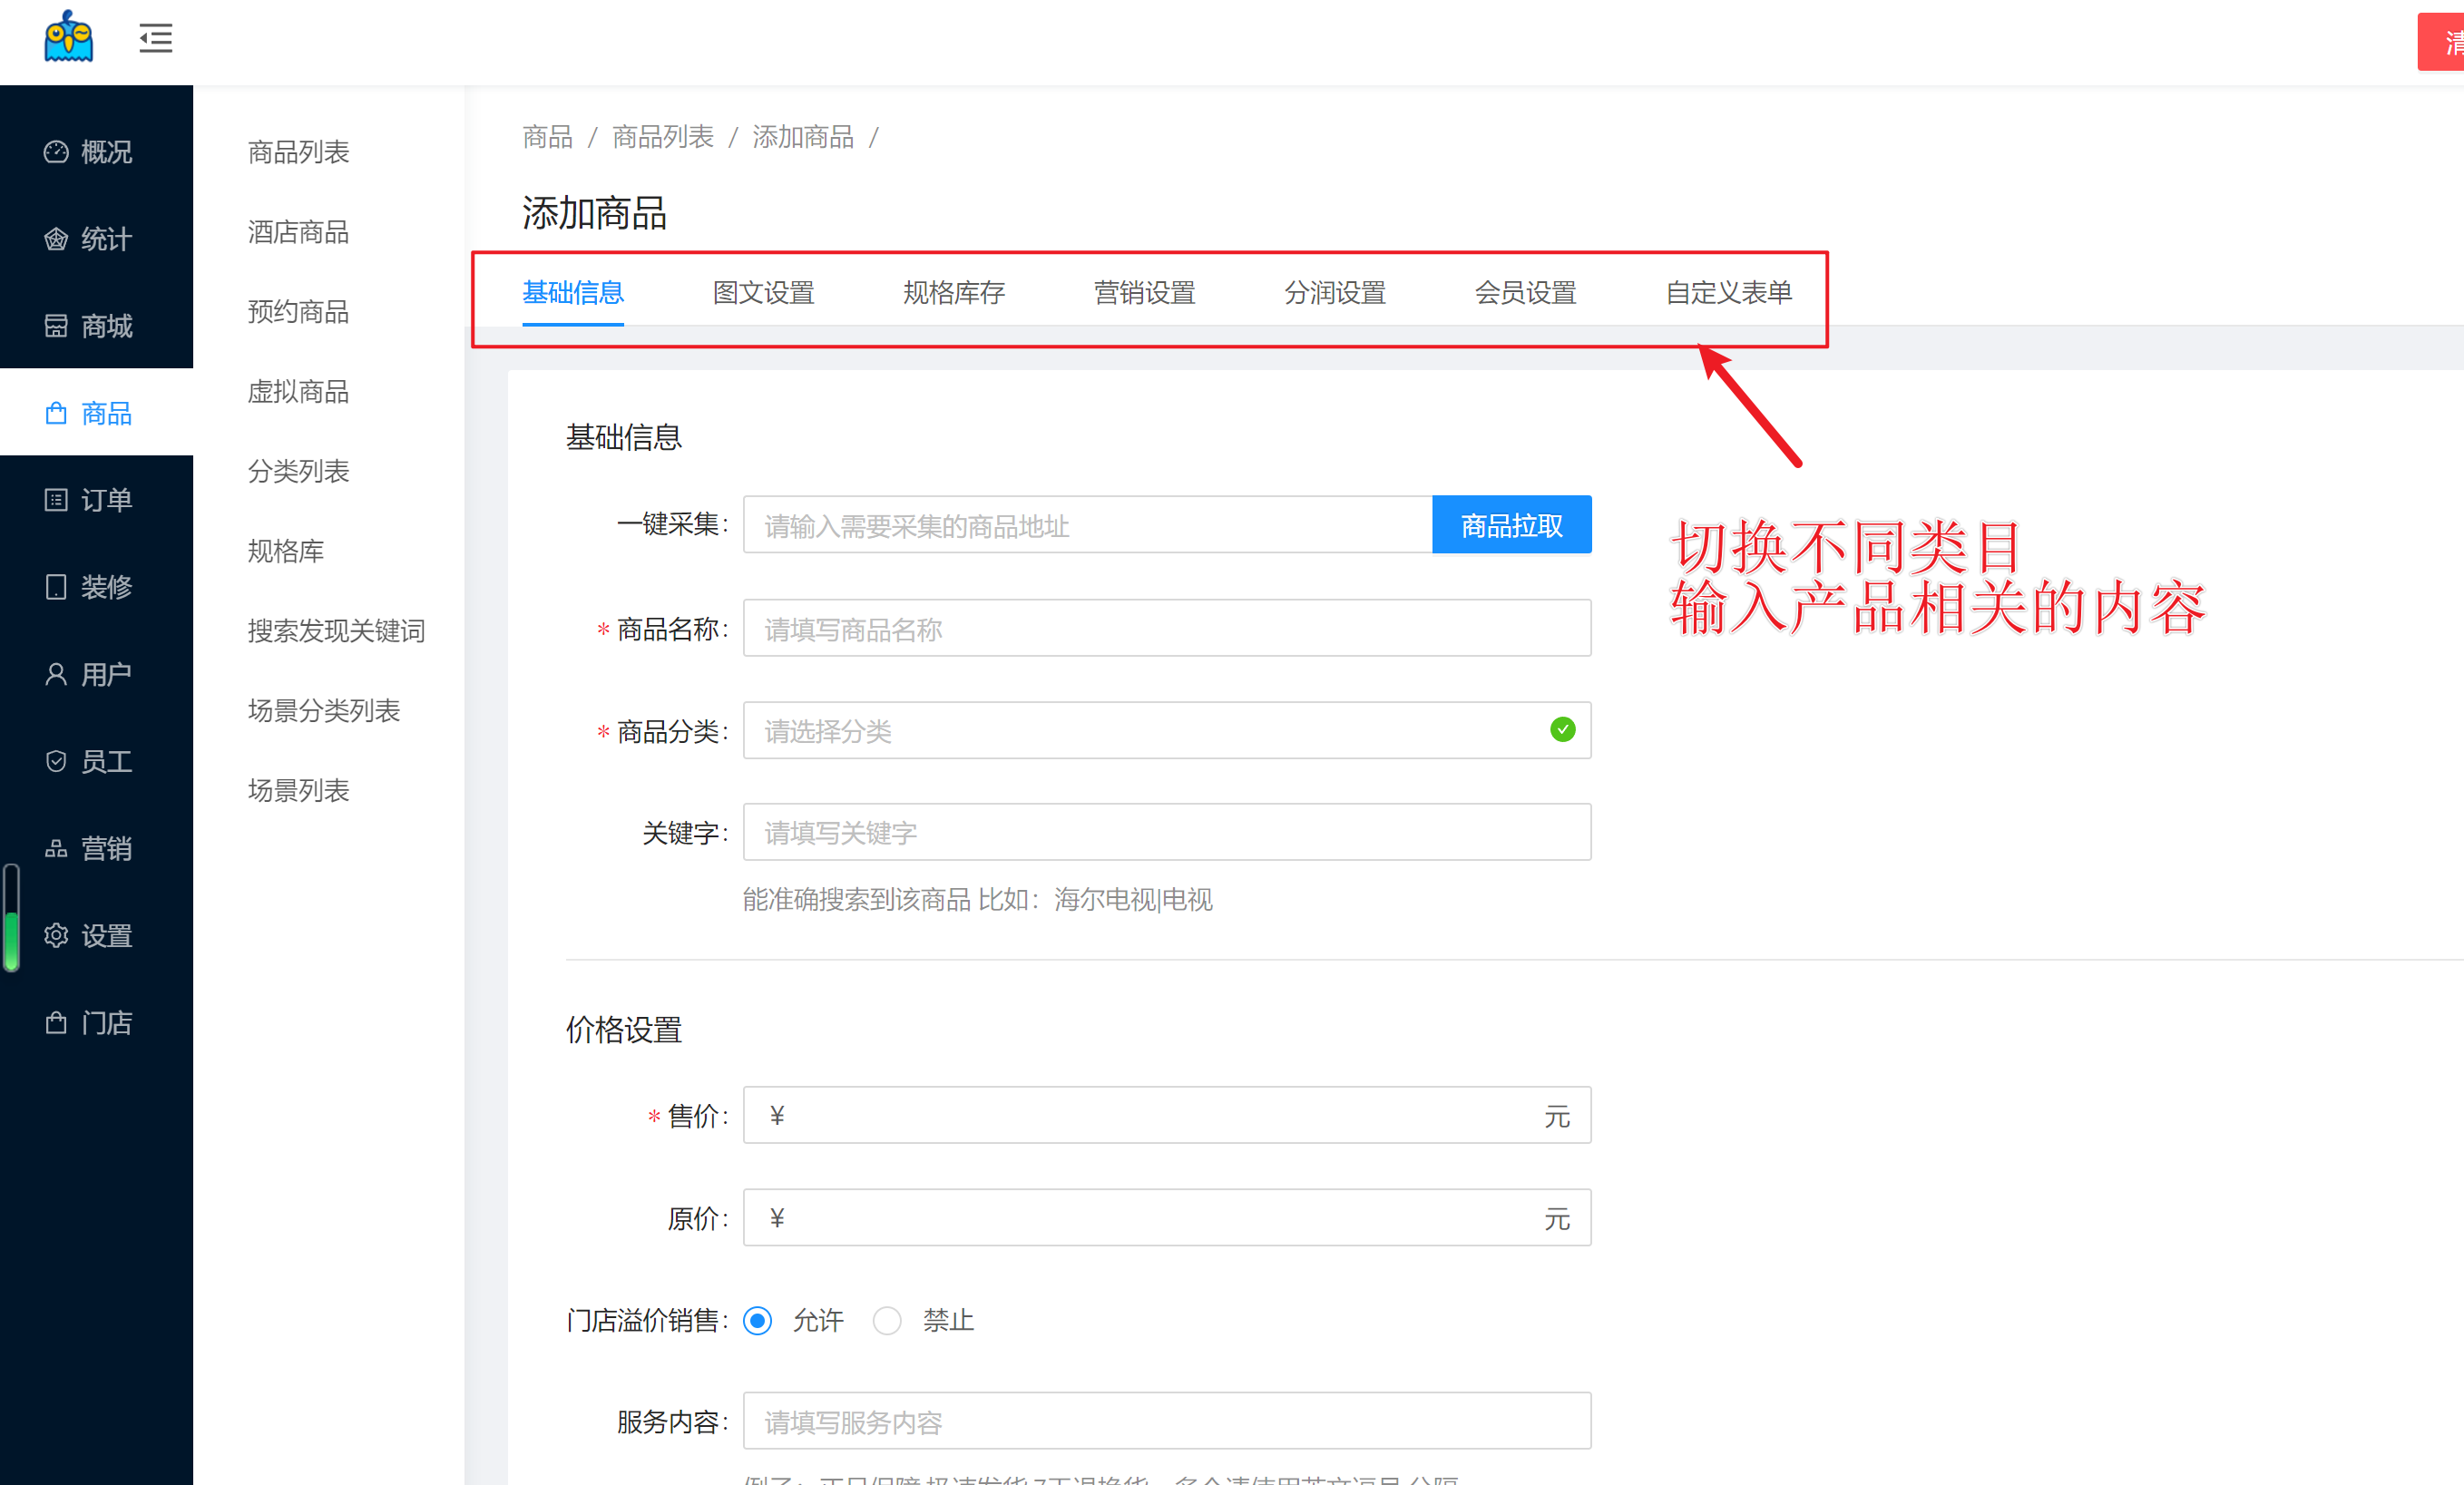Screen dimensions: 2464x1485
Task: Open 酒店商品 in the submenu
Action: 298,232
